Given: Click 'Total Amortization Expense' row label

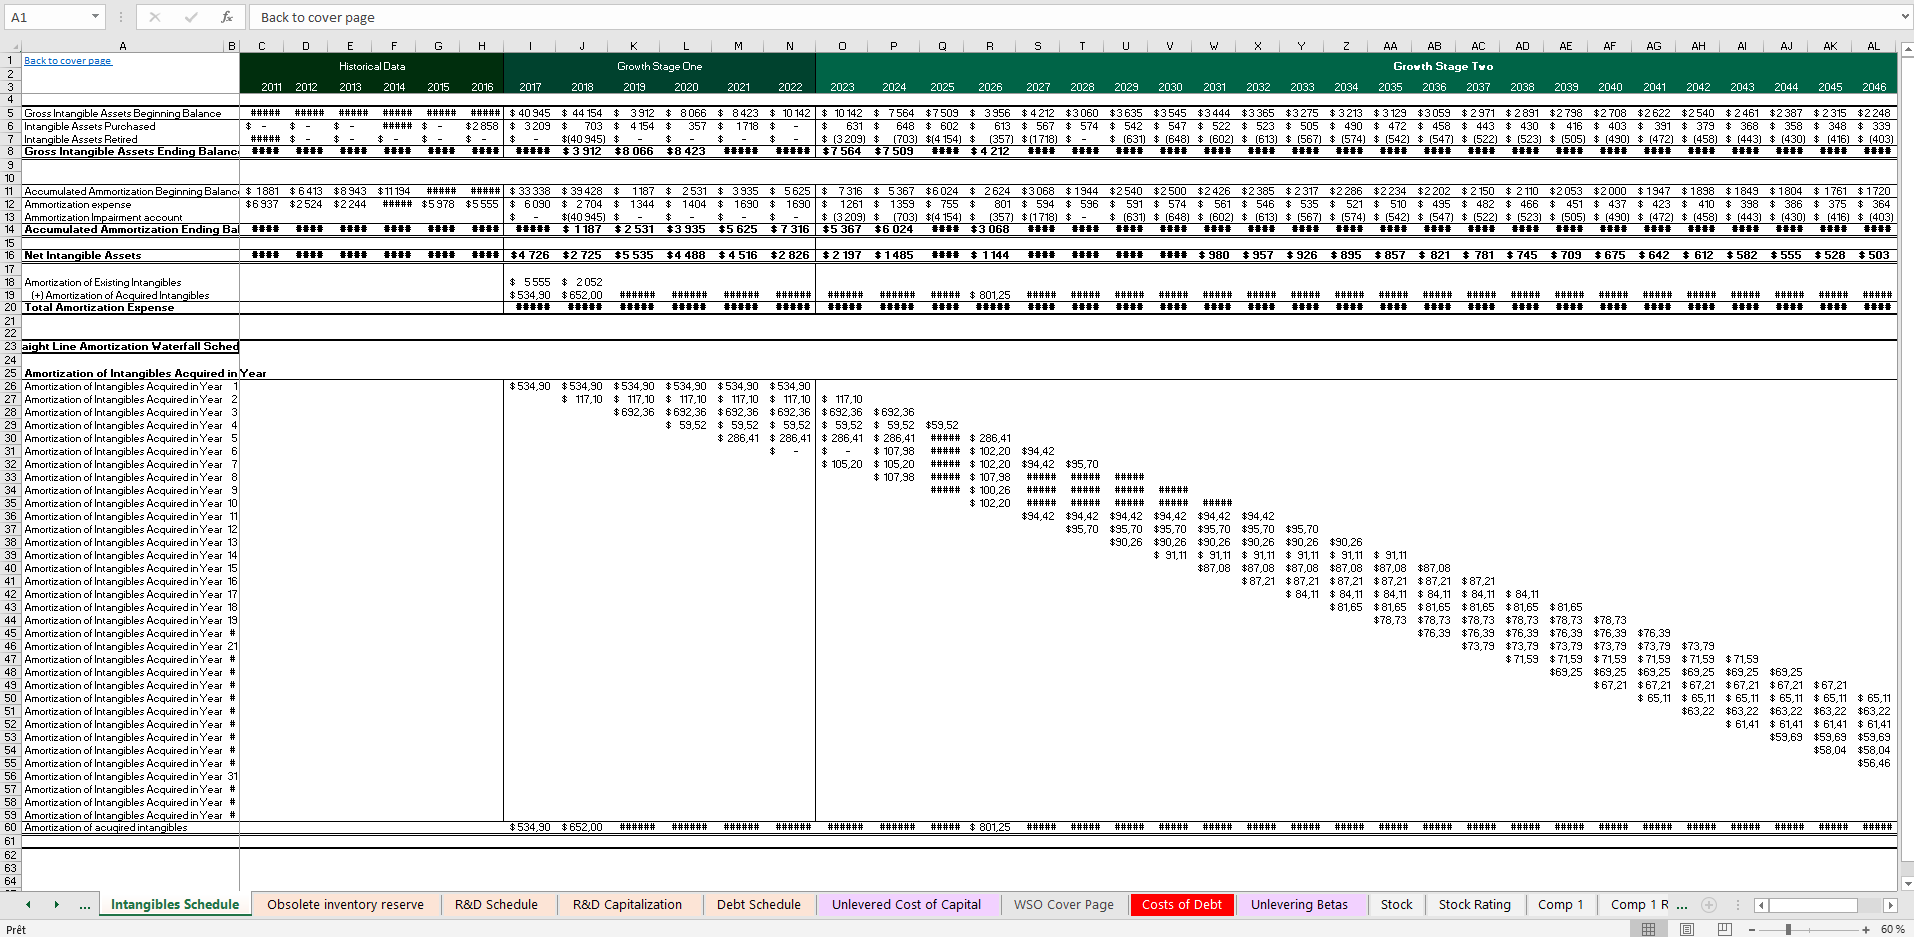Looking at the screenshot, I should [x=99, y=307].
